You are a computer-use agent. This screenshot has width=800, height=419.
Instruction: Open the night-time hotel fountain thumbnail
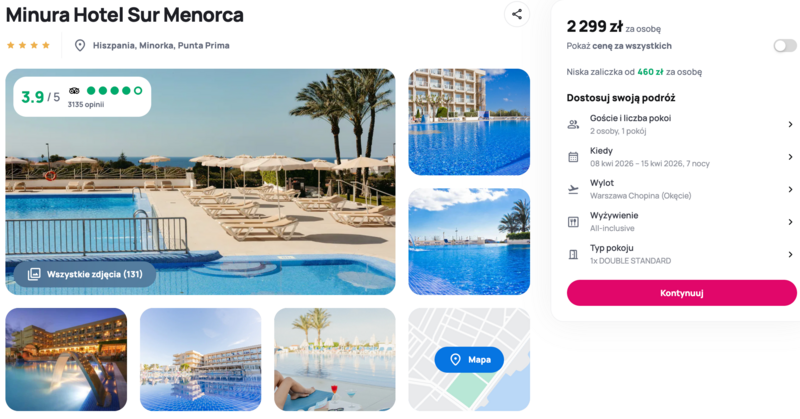(66, 359)
